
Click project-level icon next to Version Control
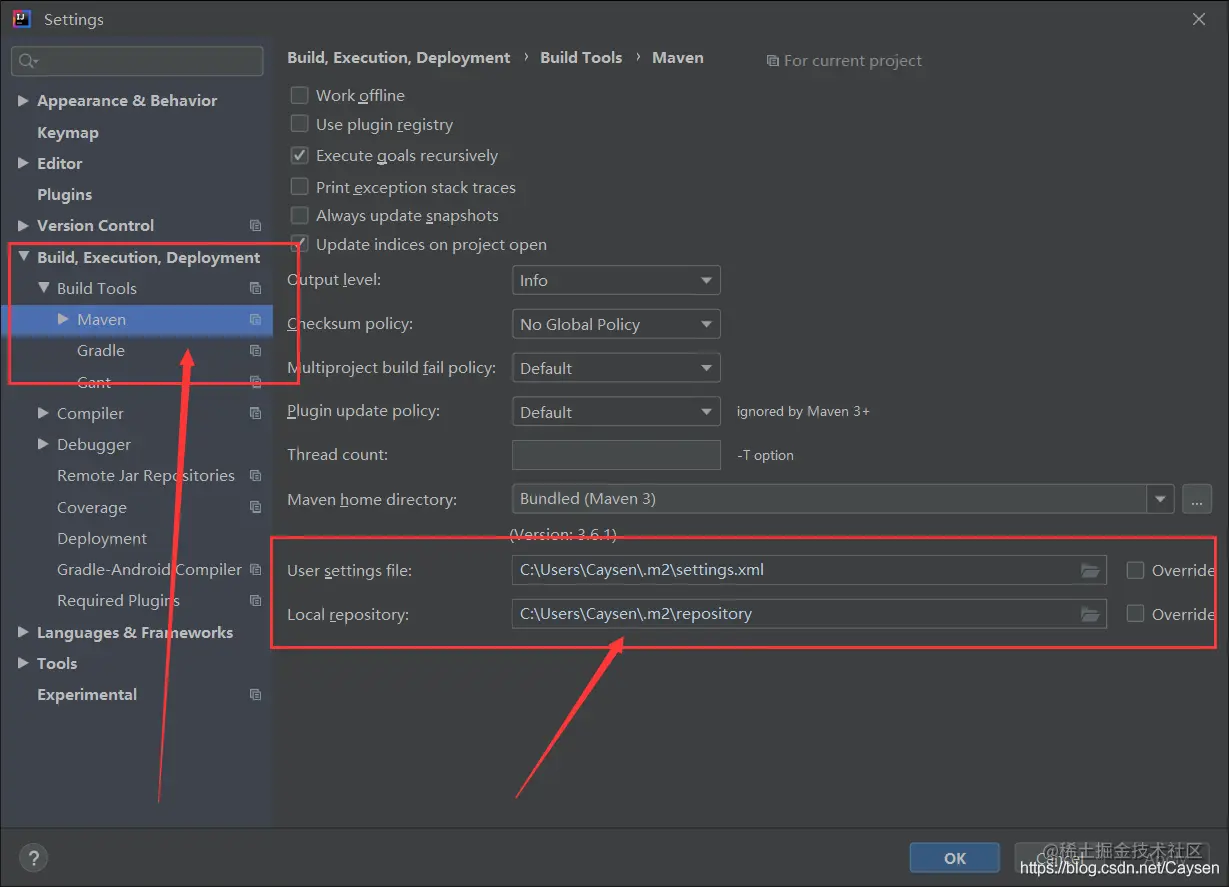pyautogui.click(x=255, y=226)
